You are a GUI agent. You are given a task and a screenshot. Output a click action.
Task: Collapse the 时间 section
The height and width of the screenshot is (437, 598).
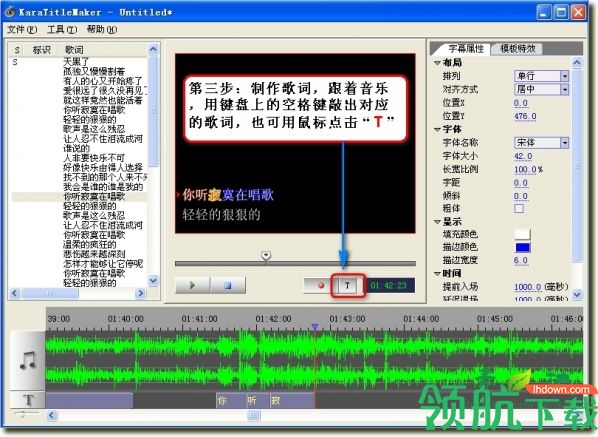click(437, 273)
